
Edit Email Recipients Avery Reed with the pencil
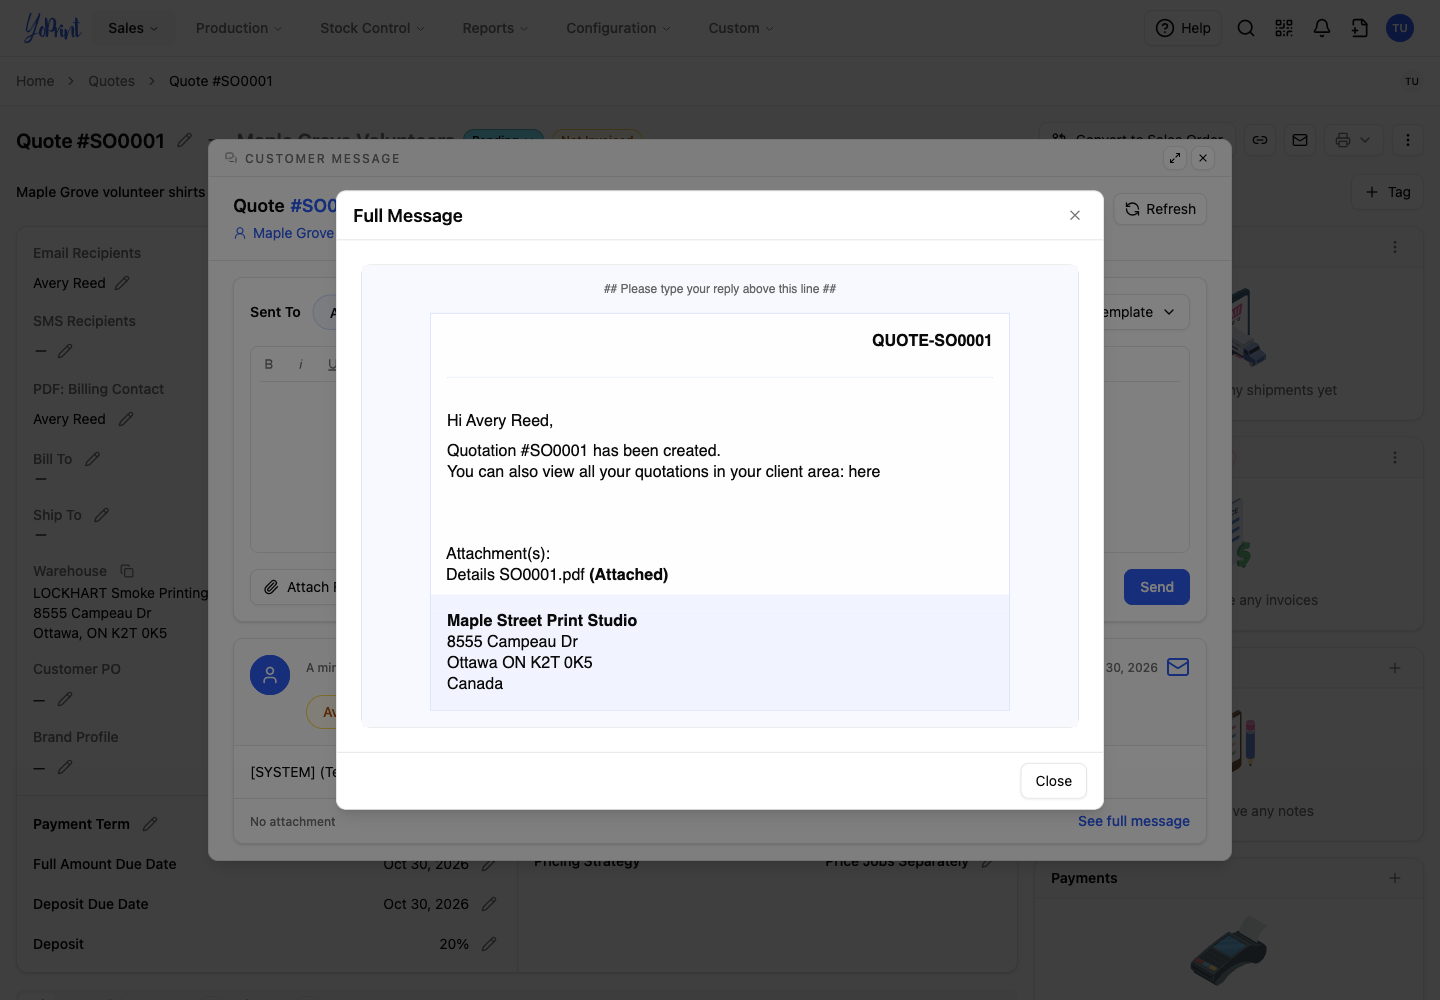pos(123,283)
